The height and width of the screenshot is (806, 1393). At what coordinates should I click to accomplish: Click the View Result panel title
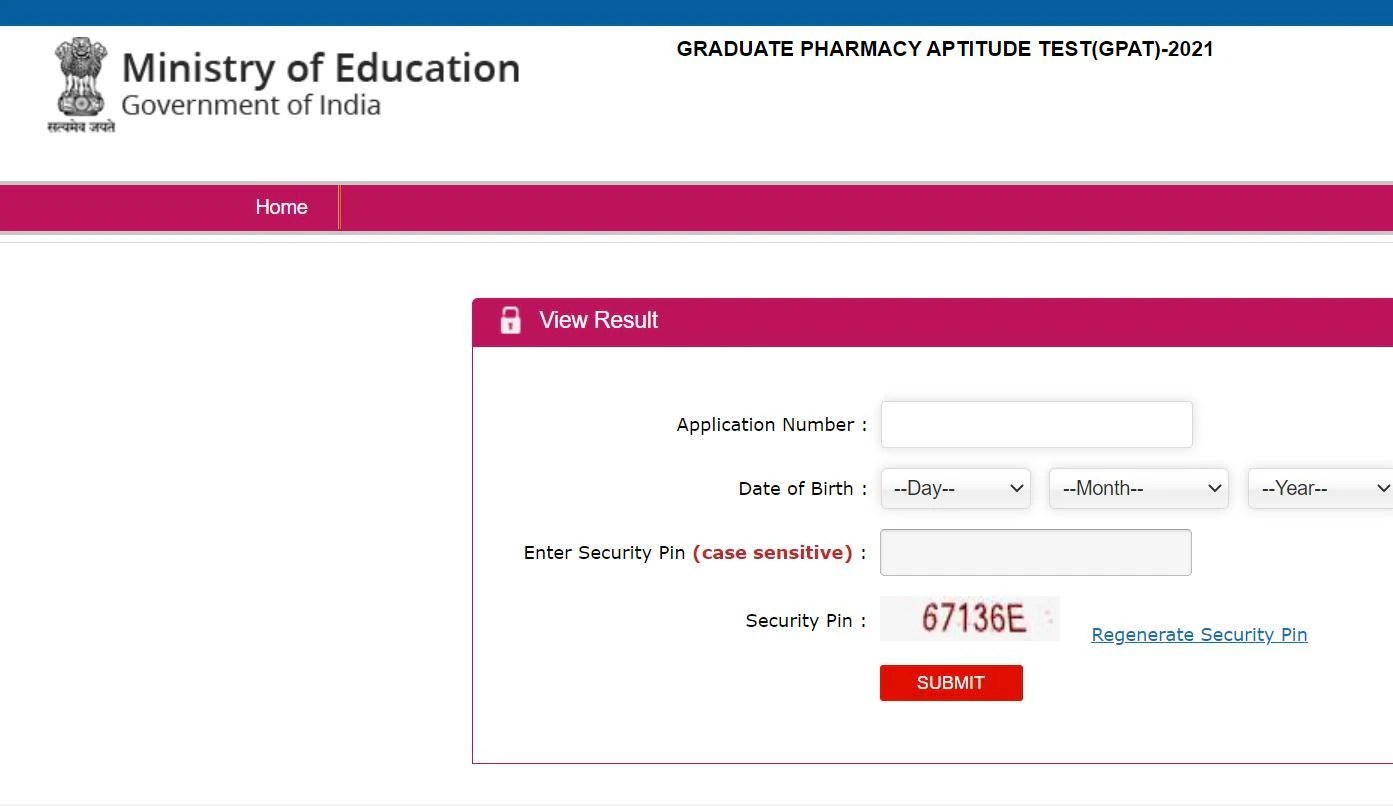tap(598, 320)
